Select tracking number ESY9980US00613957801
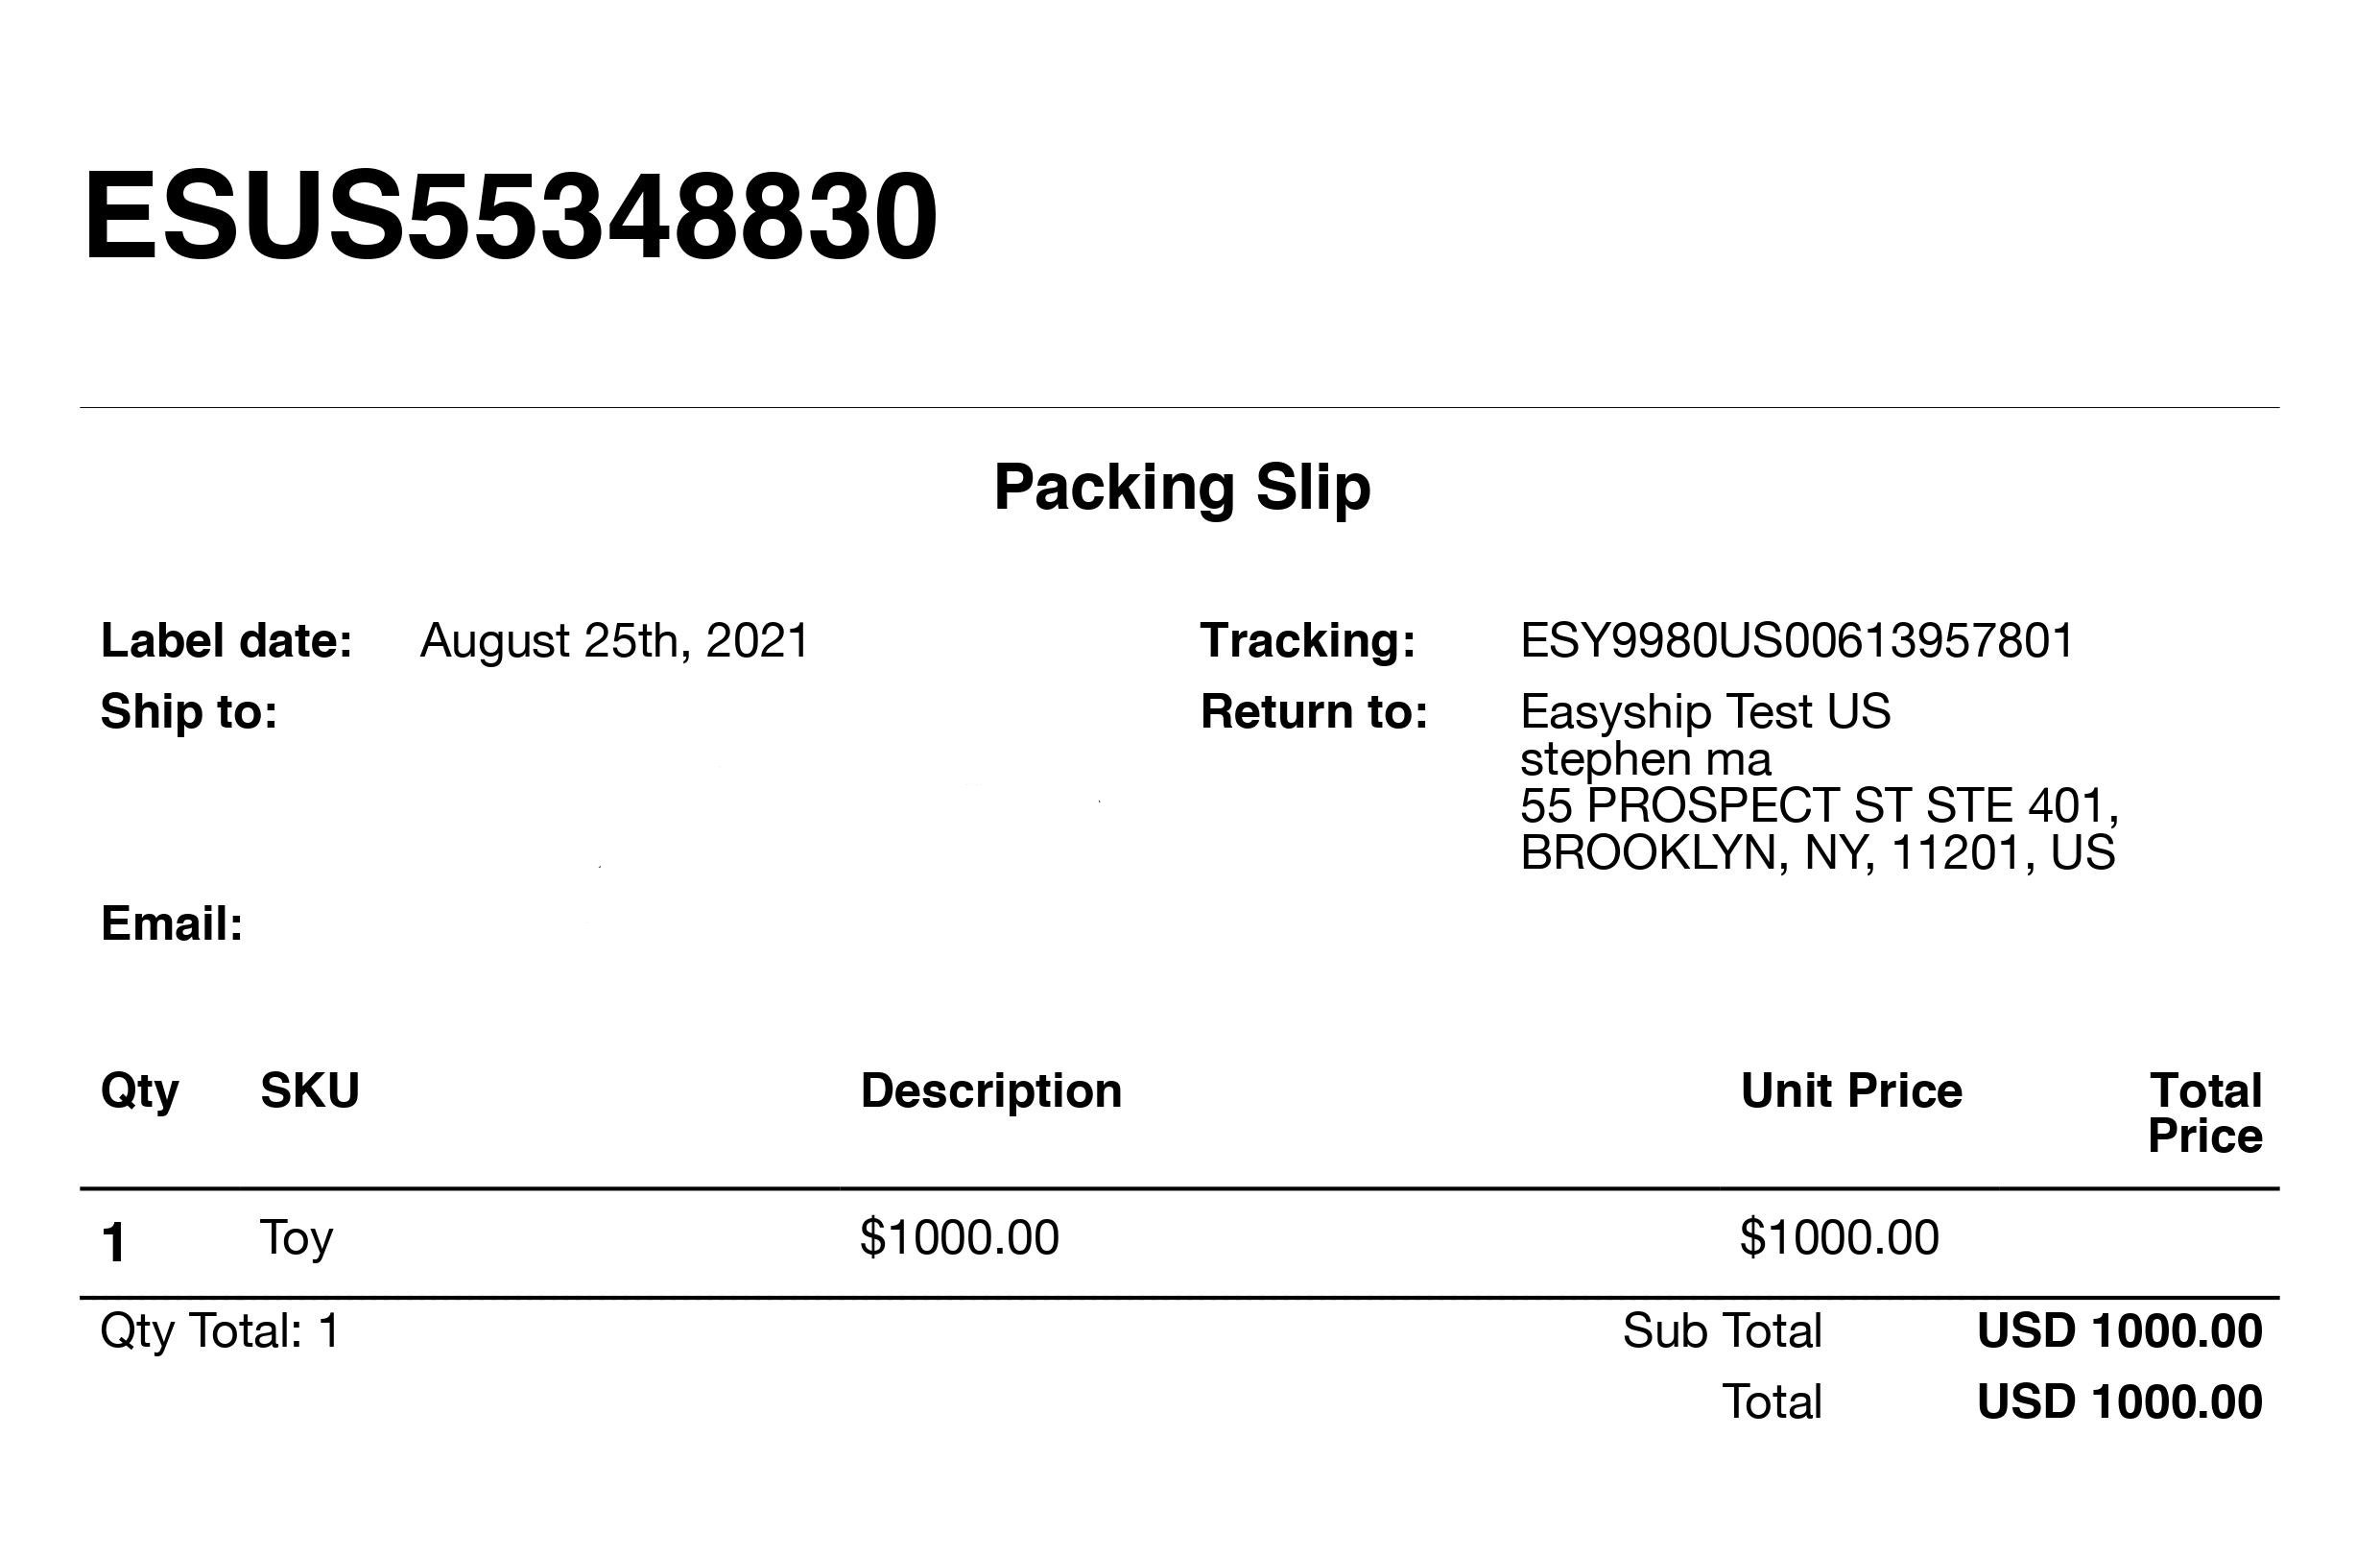This screenshot has height=1556, width=2380. (1797, 641)
